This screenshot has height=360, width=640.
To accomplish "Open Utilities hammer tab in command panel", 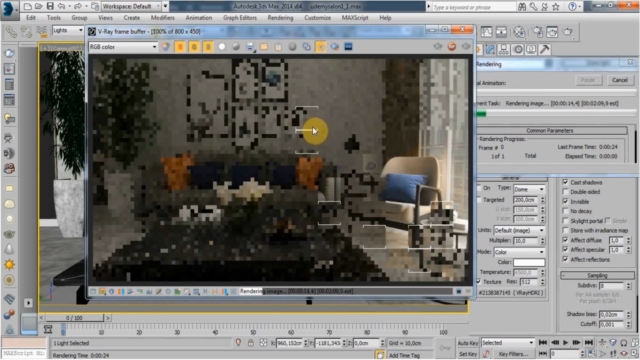I will 544,49.
